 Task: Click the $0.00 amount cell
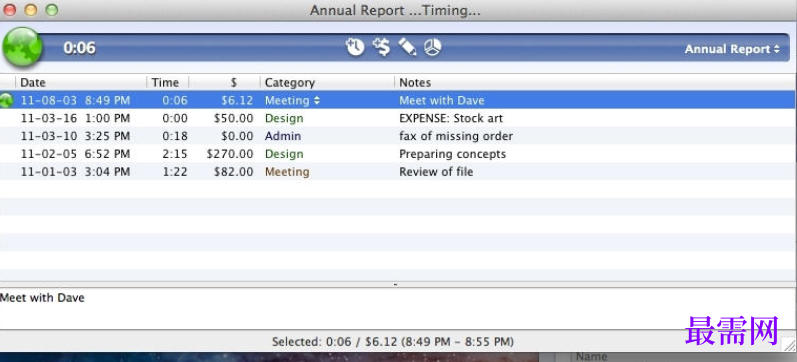click(x=237, y=136)
